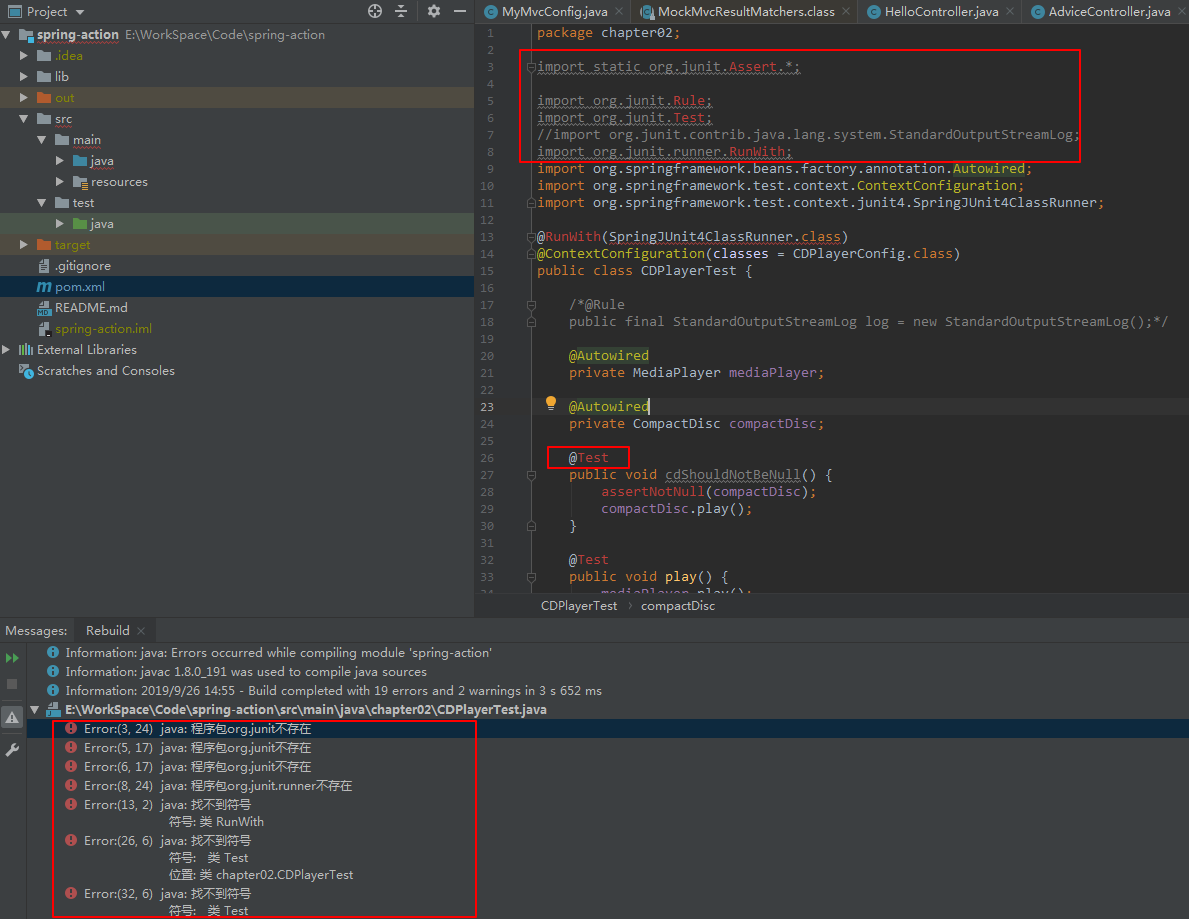Click the gray Stop square in Messages
This screenshot has width=1189, height=919.
tap(12, 684)
